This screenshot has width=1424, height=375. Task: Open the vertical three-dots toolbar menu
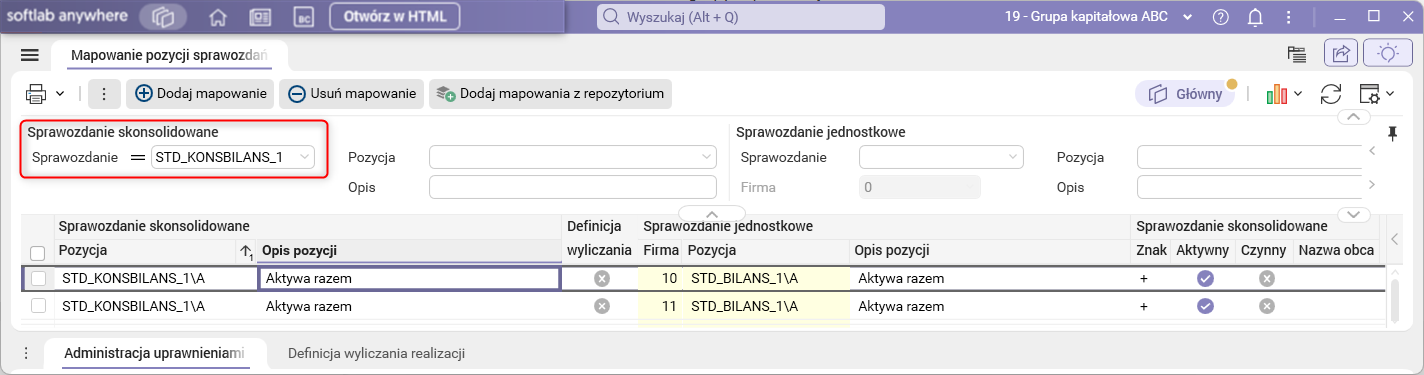click(104, 94)
